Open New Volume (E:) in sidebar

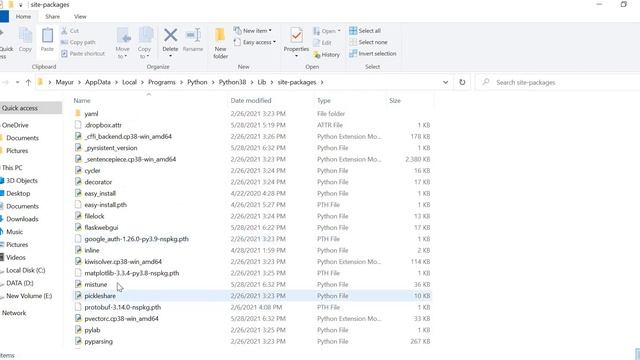[x=29, y=296]
